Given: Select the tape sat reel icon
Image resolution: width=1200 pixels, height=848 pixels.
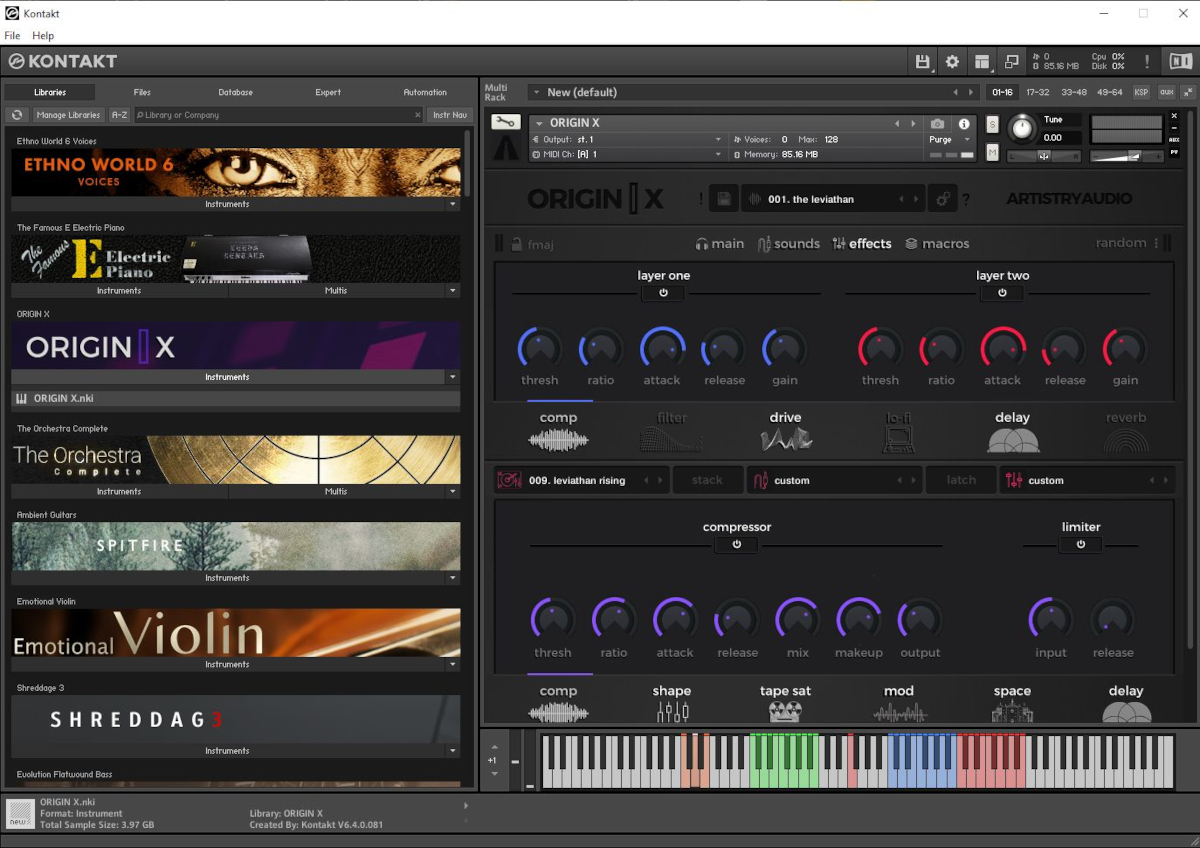Looking at the screenshot, I should click(x=785, y=712).
